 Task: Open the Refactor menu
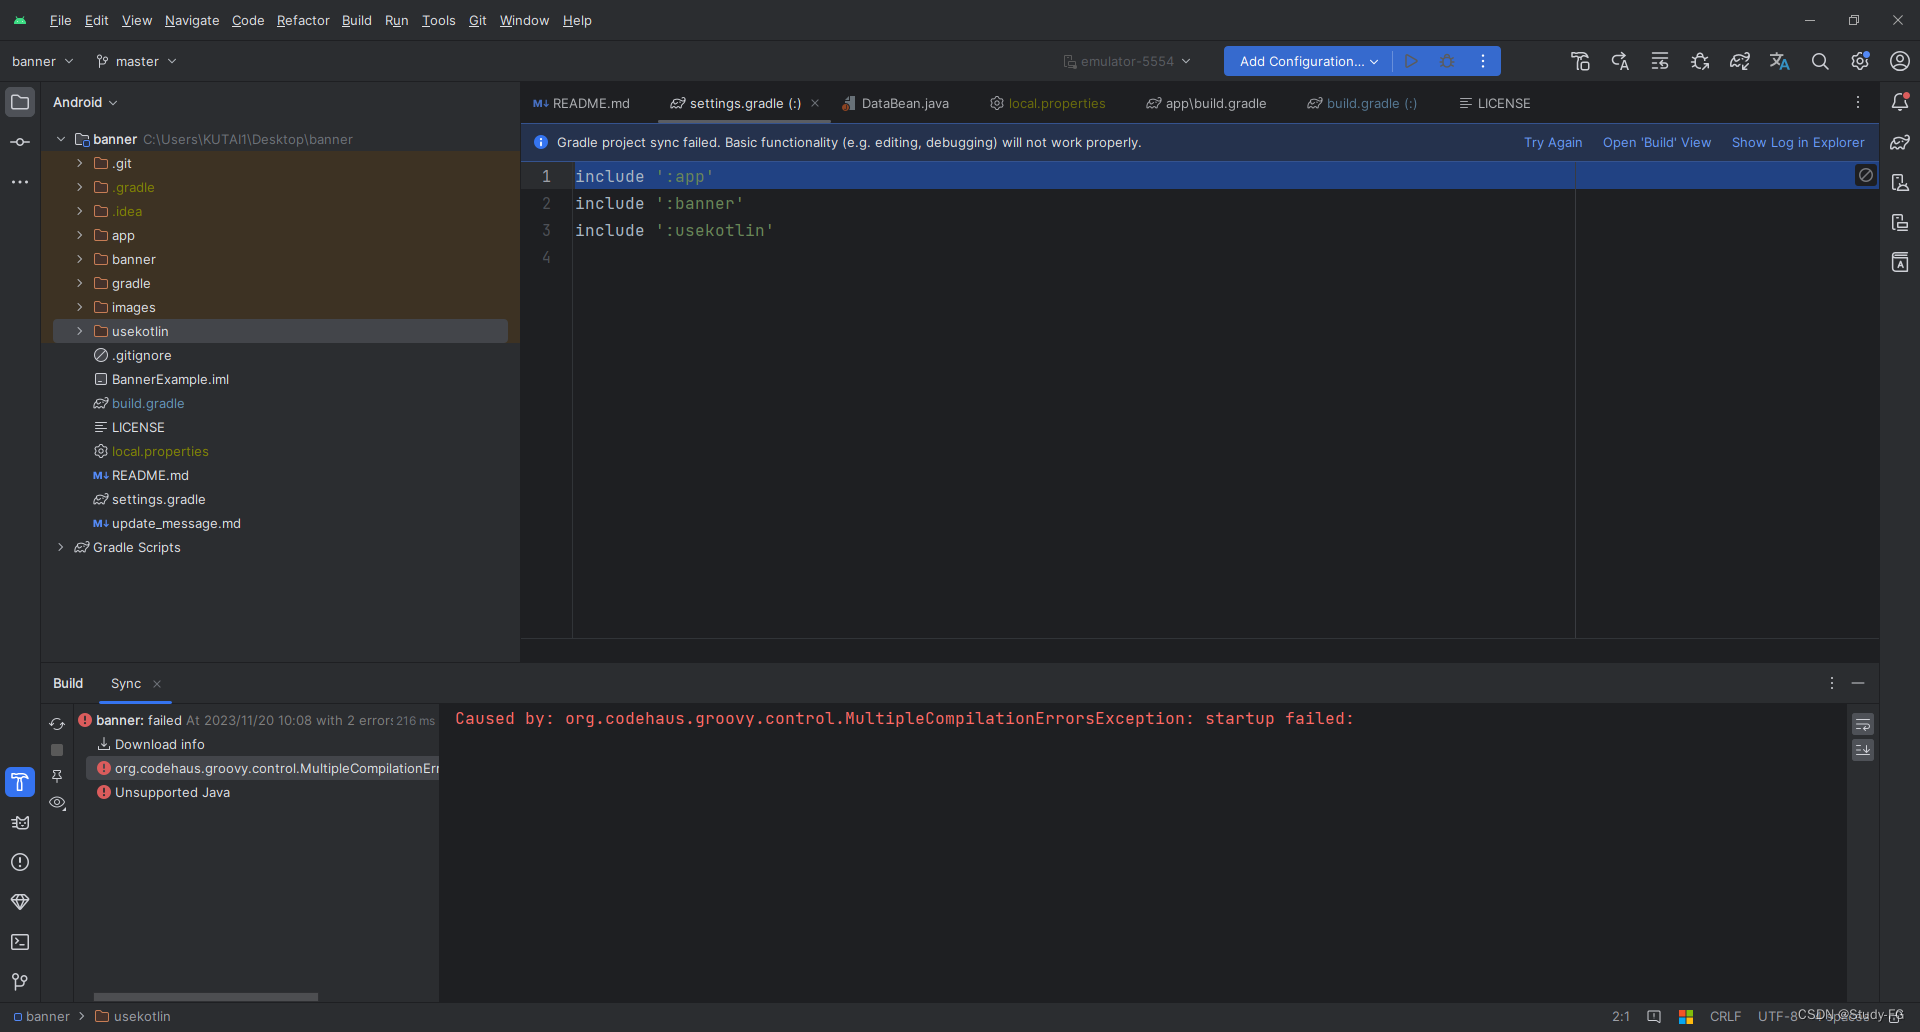pyautogui.click(x=302, y=20)
